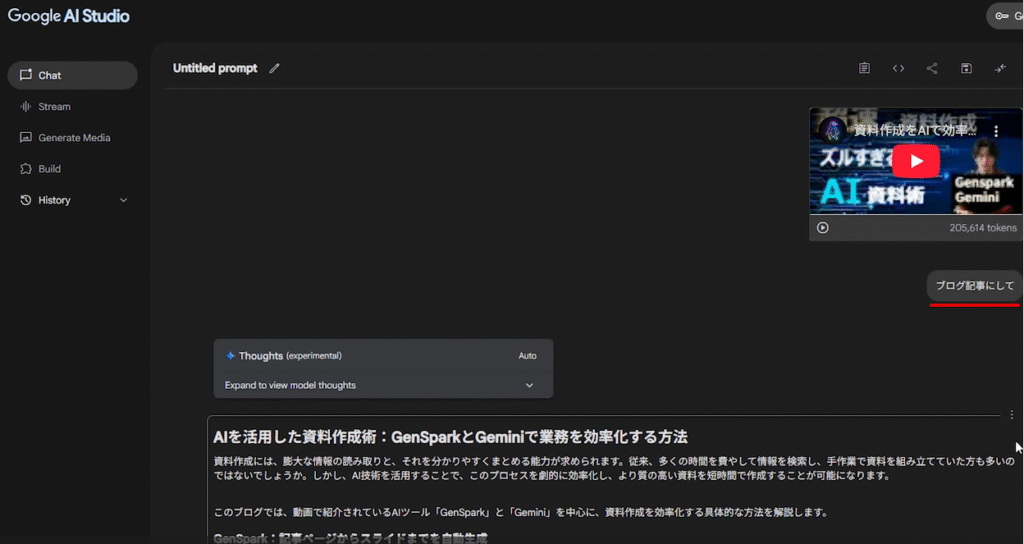
Task: Click Expand to view model thoughts text
Action: 290,385
